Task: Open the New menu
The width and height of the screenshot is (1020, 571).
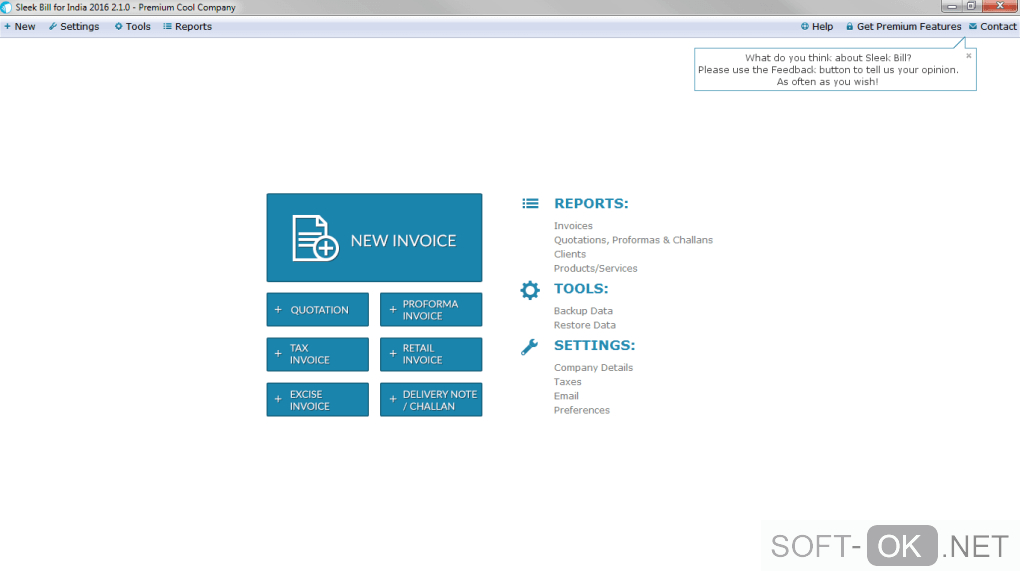Action: tap(20, 27)
